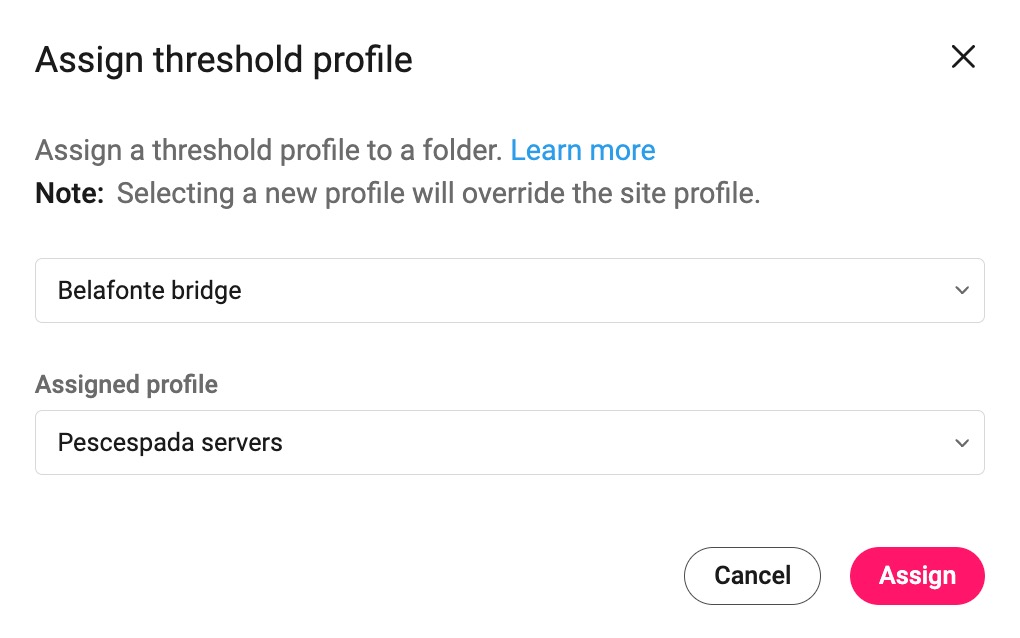Click the "Assign a threshold profile to a folder" text
The height and width of the screenshot is (638, 1020).
(x=268, y=151)
